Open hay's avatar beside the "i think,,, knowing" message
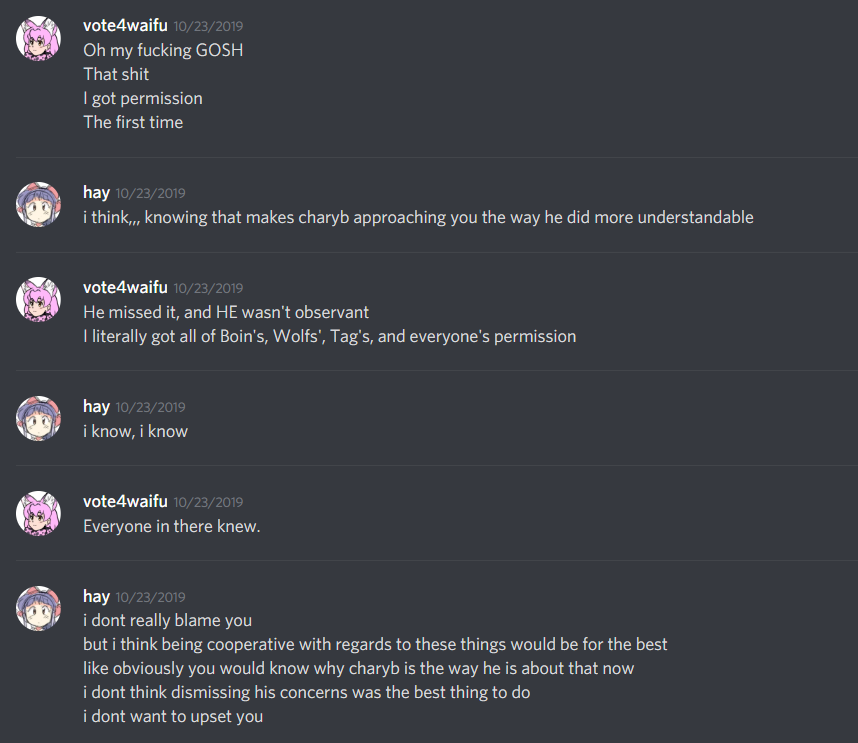Image resolution: width=858 pixels, height=743 pixels. pos(39,204)
